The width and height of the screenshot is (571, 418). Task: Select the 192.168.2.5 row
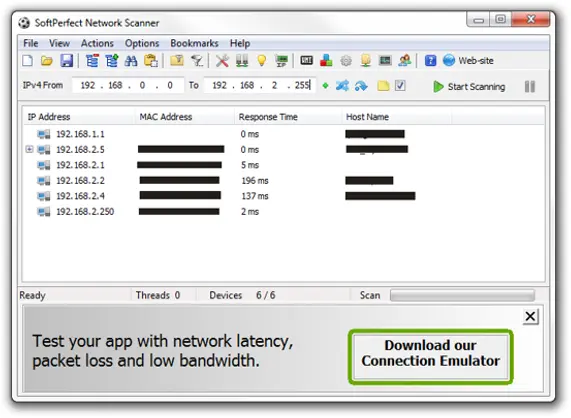pyautogui.click(x=283, y=149)
